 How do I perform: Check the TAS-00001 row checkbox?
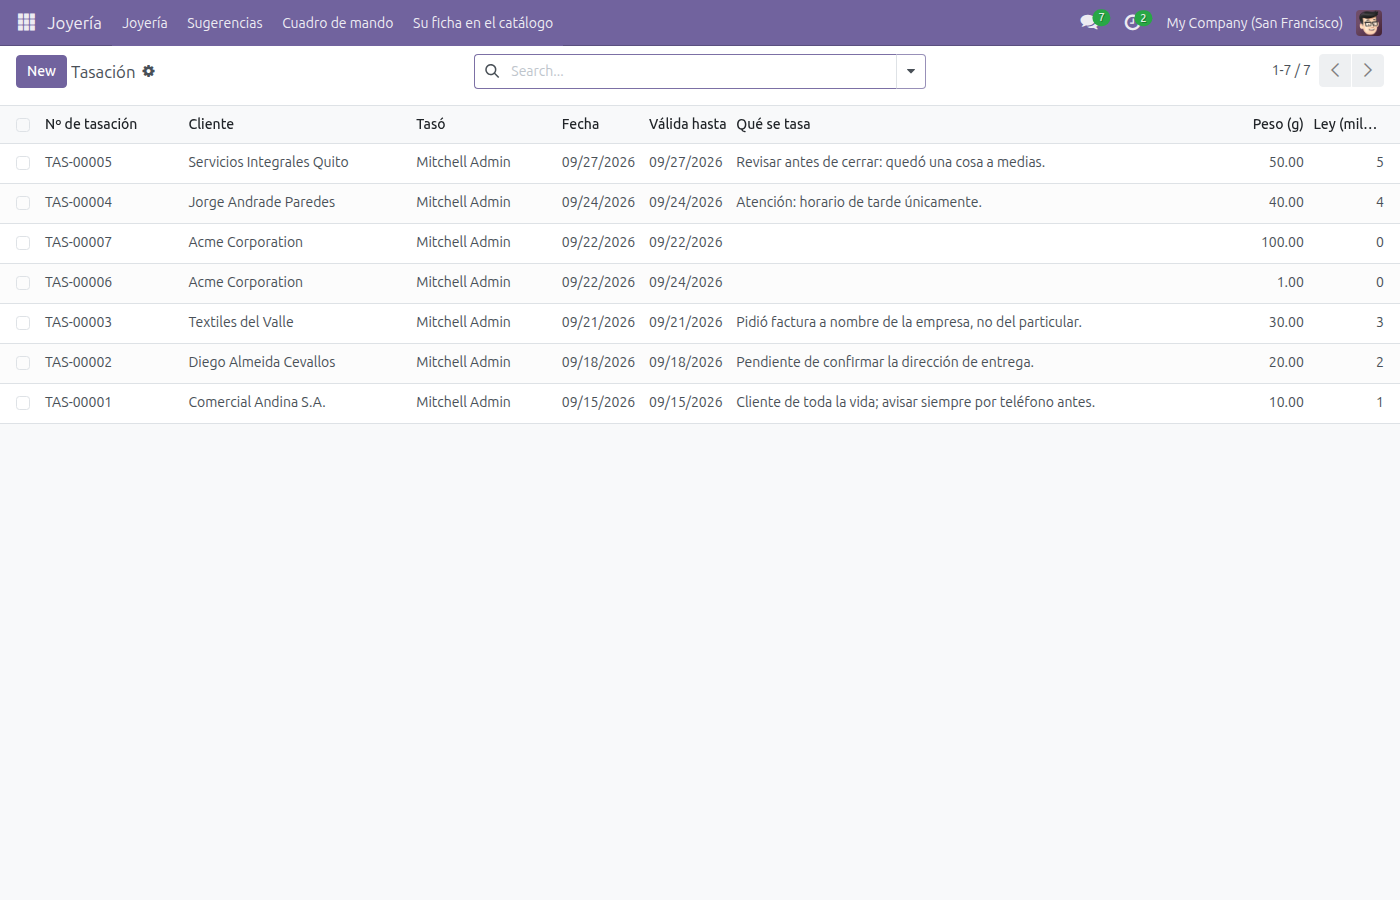tap(23, 403)
